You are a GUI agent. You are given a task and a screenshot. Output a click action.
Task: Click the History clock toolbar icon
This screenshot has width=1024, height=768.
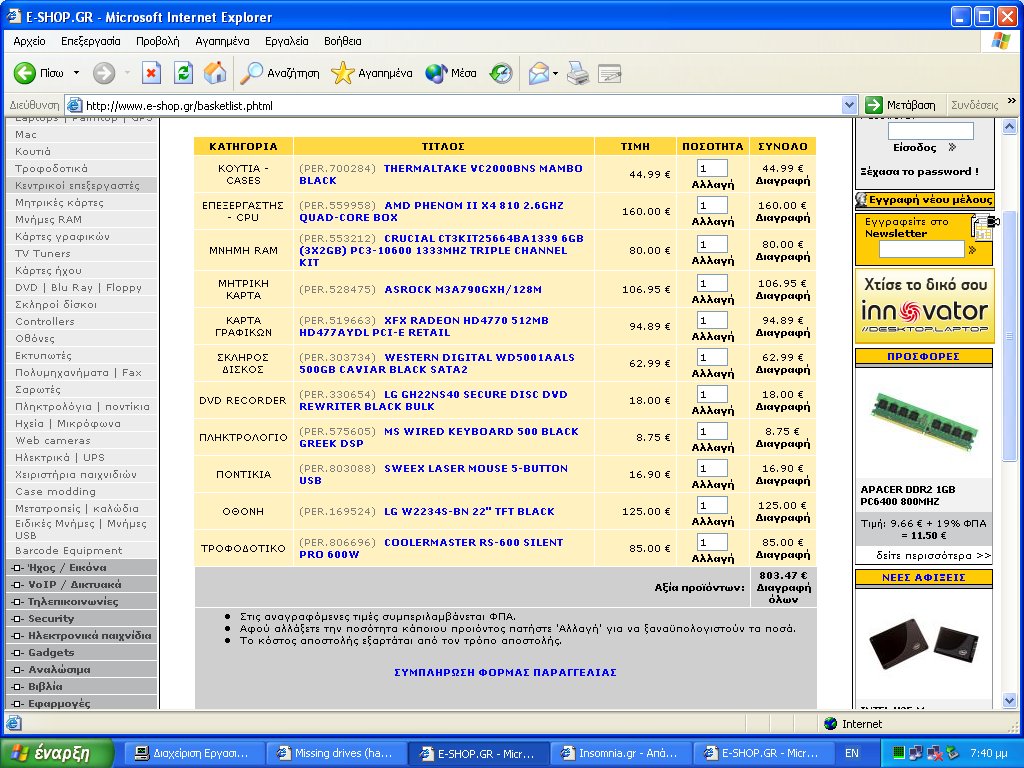pos(500,73)
